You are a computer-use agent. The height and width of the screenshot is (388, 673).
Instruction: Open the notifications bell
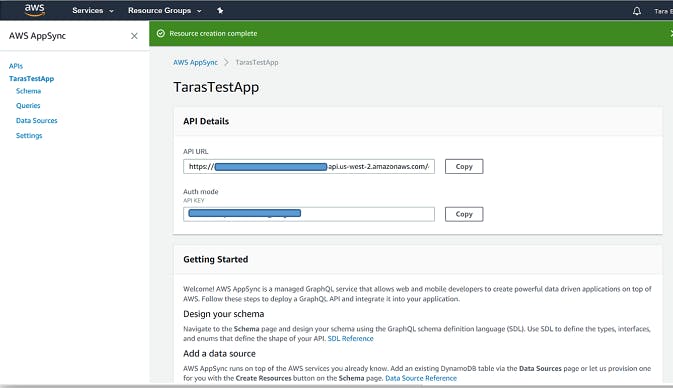tap(637, 11)
